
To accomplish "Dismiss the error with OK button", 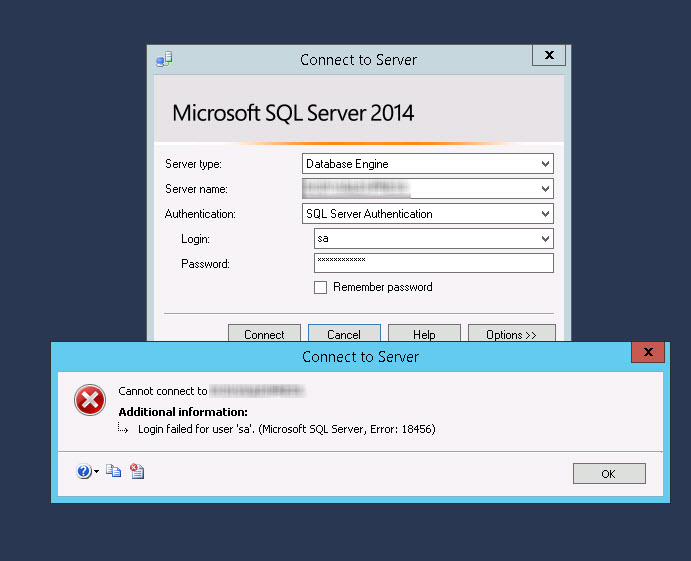I will pos(609,473).
